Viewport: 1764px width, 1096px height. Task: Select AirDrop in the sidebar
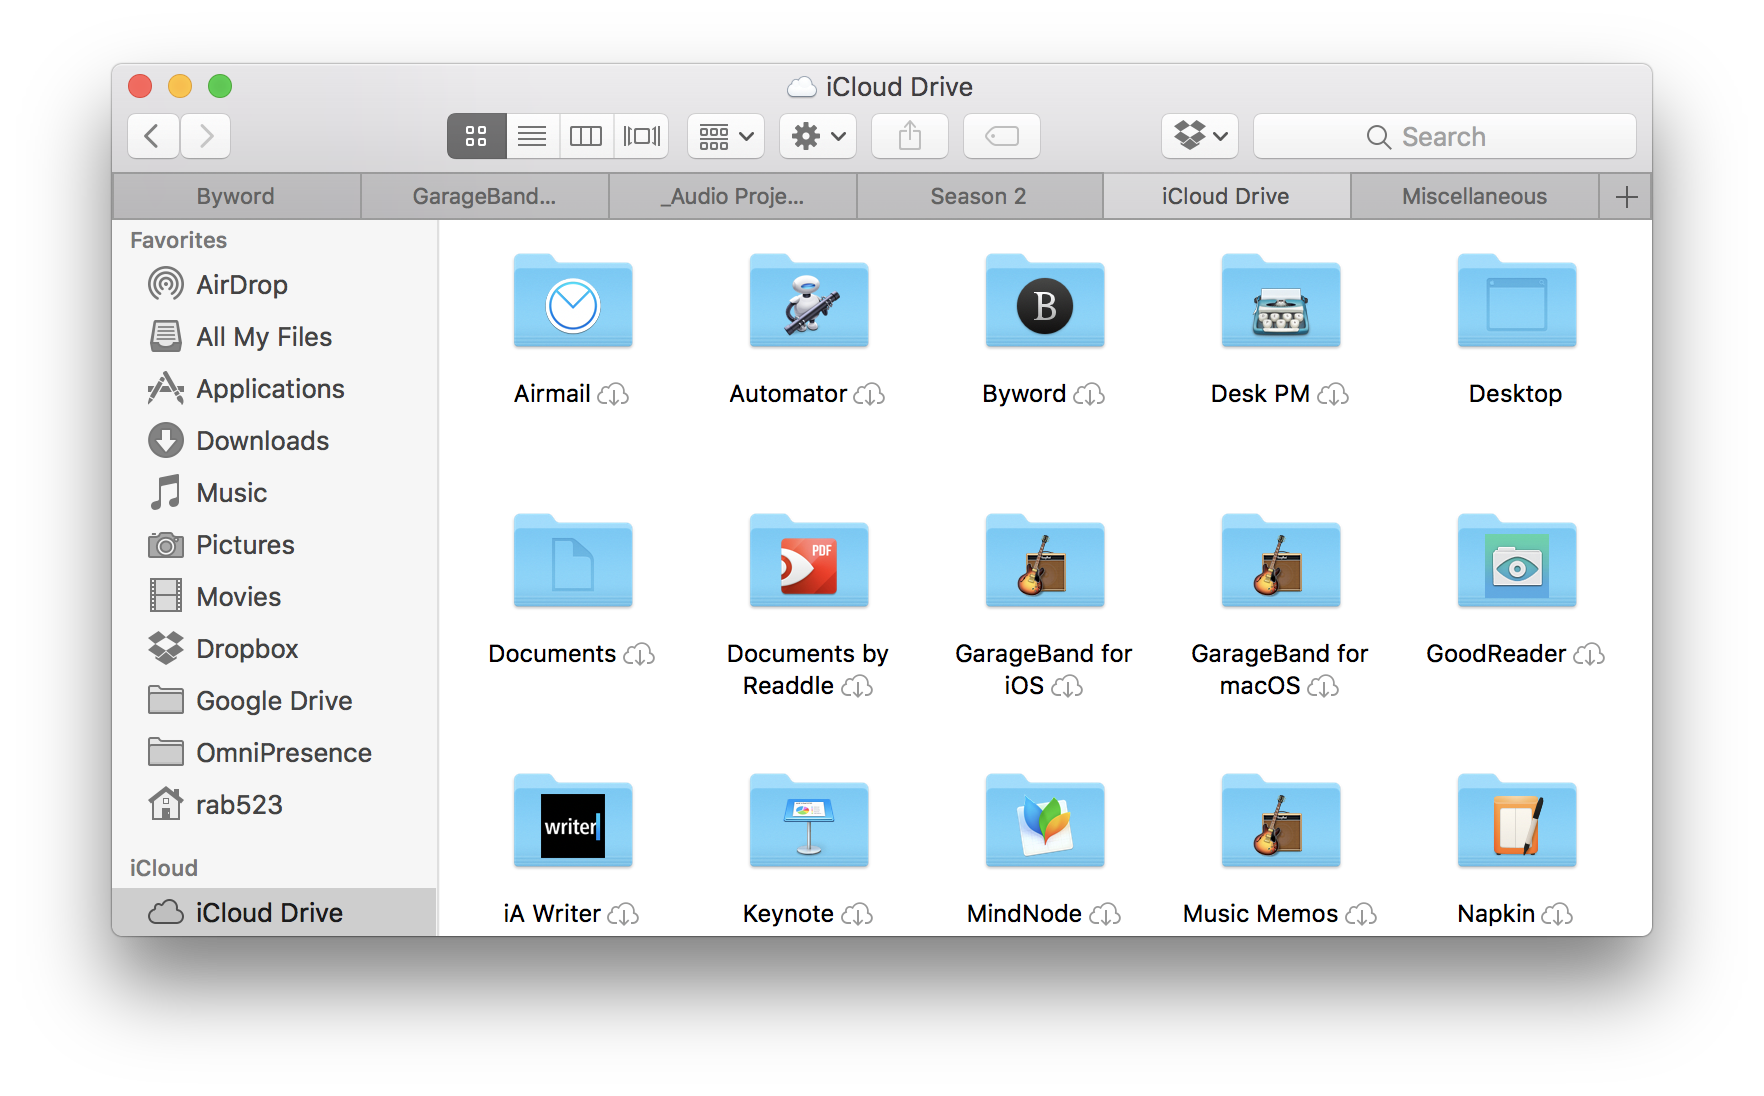coord(274,285)
